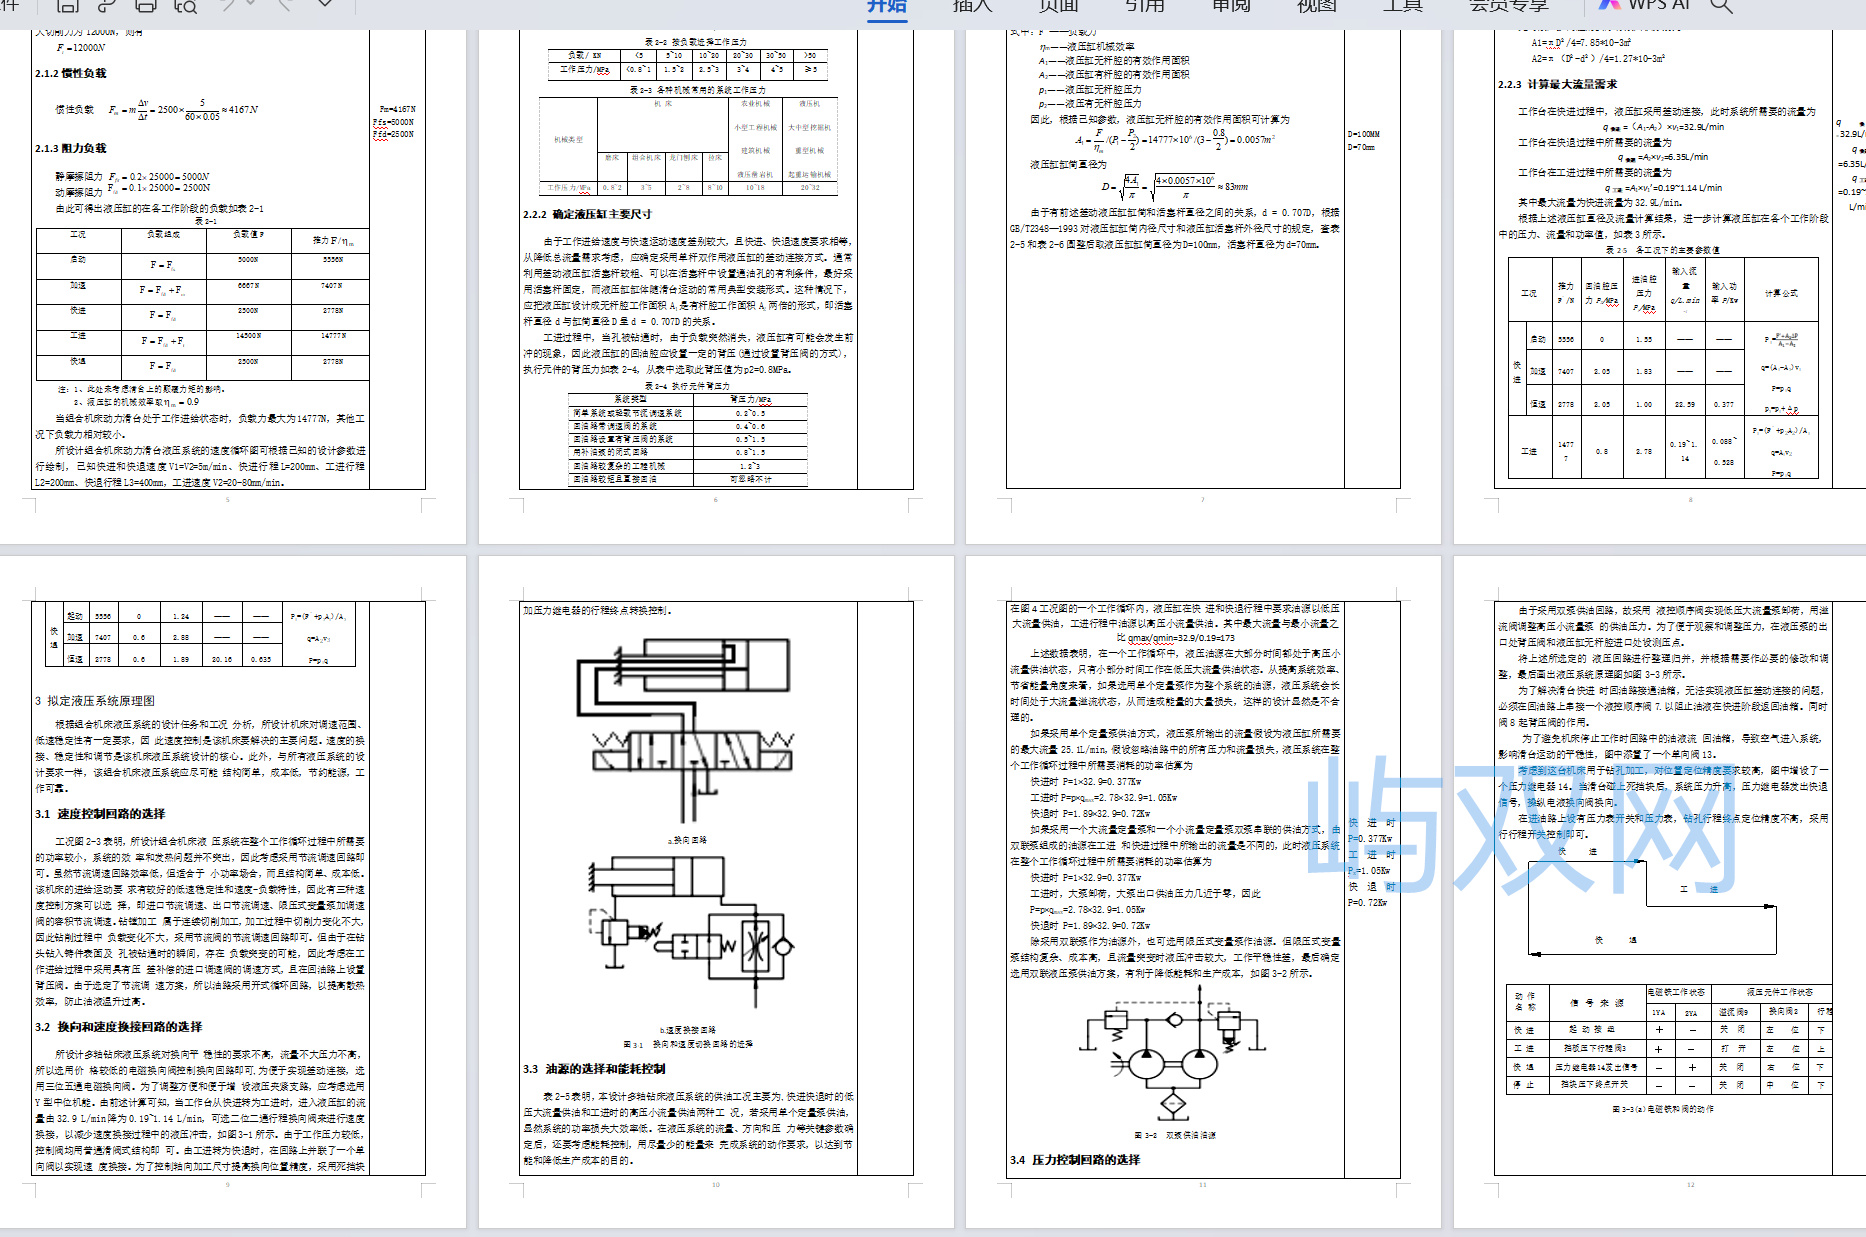Click text 加压力继电器的行程终点转换控制
Screen dimensions: 1866x1237
pyautogui.click(x=598, y=610)
